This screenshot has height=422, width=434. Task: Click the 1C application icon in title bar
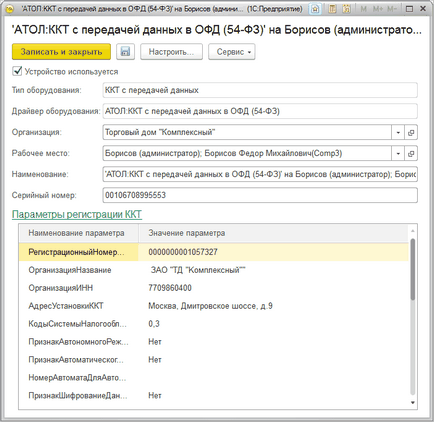(x=10, y=9)
